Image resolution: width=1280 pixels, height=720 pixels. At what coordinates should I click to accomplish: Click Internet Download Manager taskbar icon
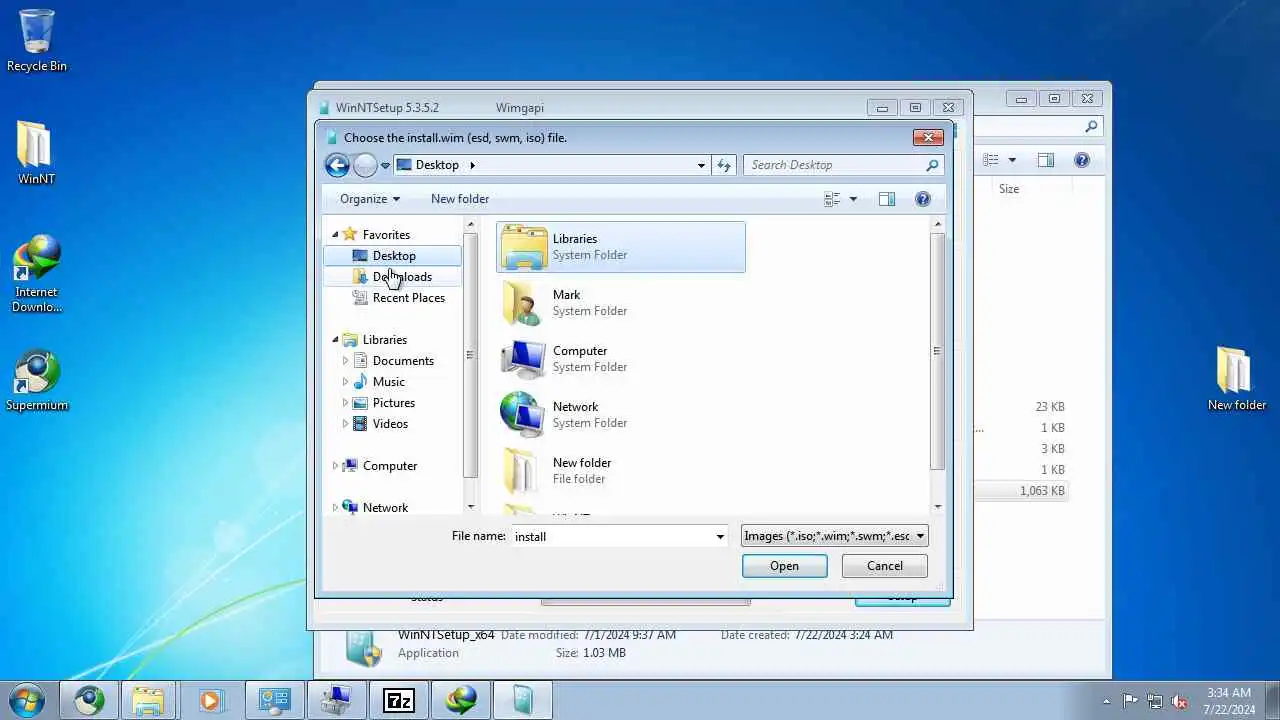[x=461, y=700]
